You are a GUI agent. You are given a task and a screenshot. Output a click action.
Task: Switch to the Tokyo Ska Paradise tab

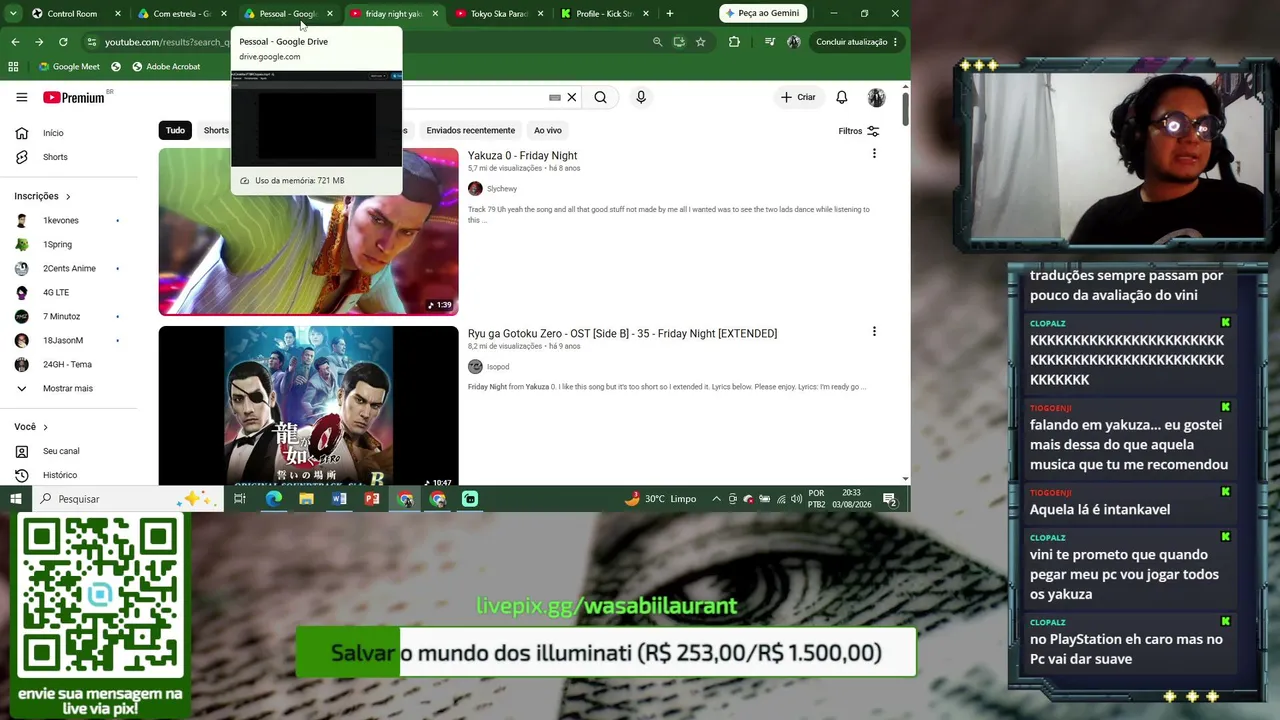tap(499, 14)
